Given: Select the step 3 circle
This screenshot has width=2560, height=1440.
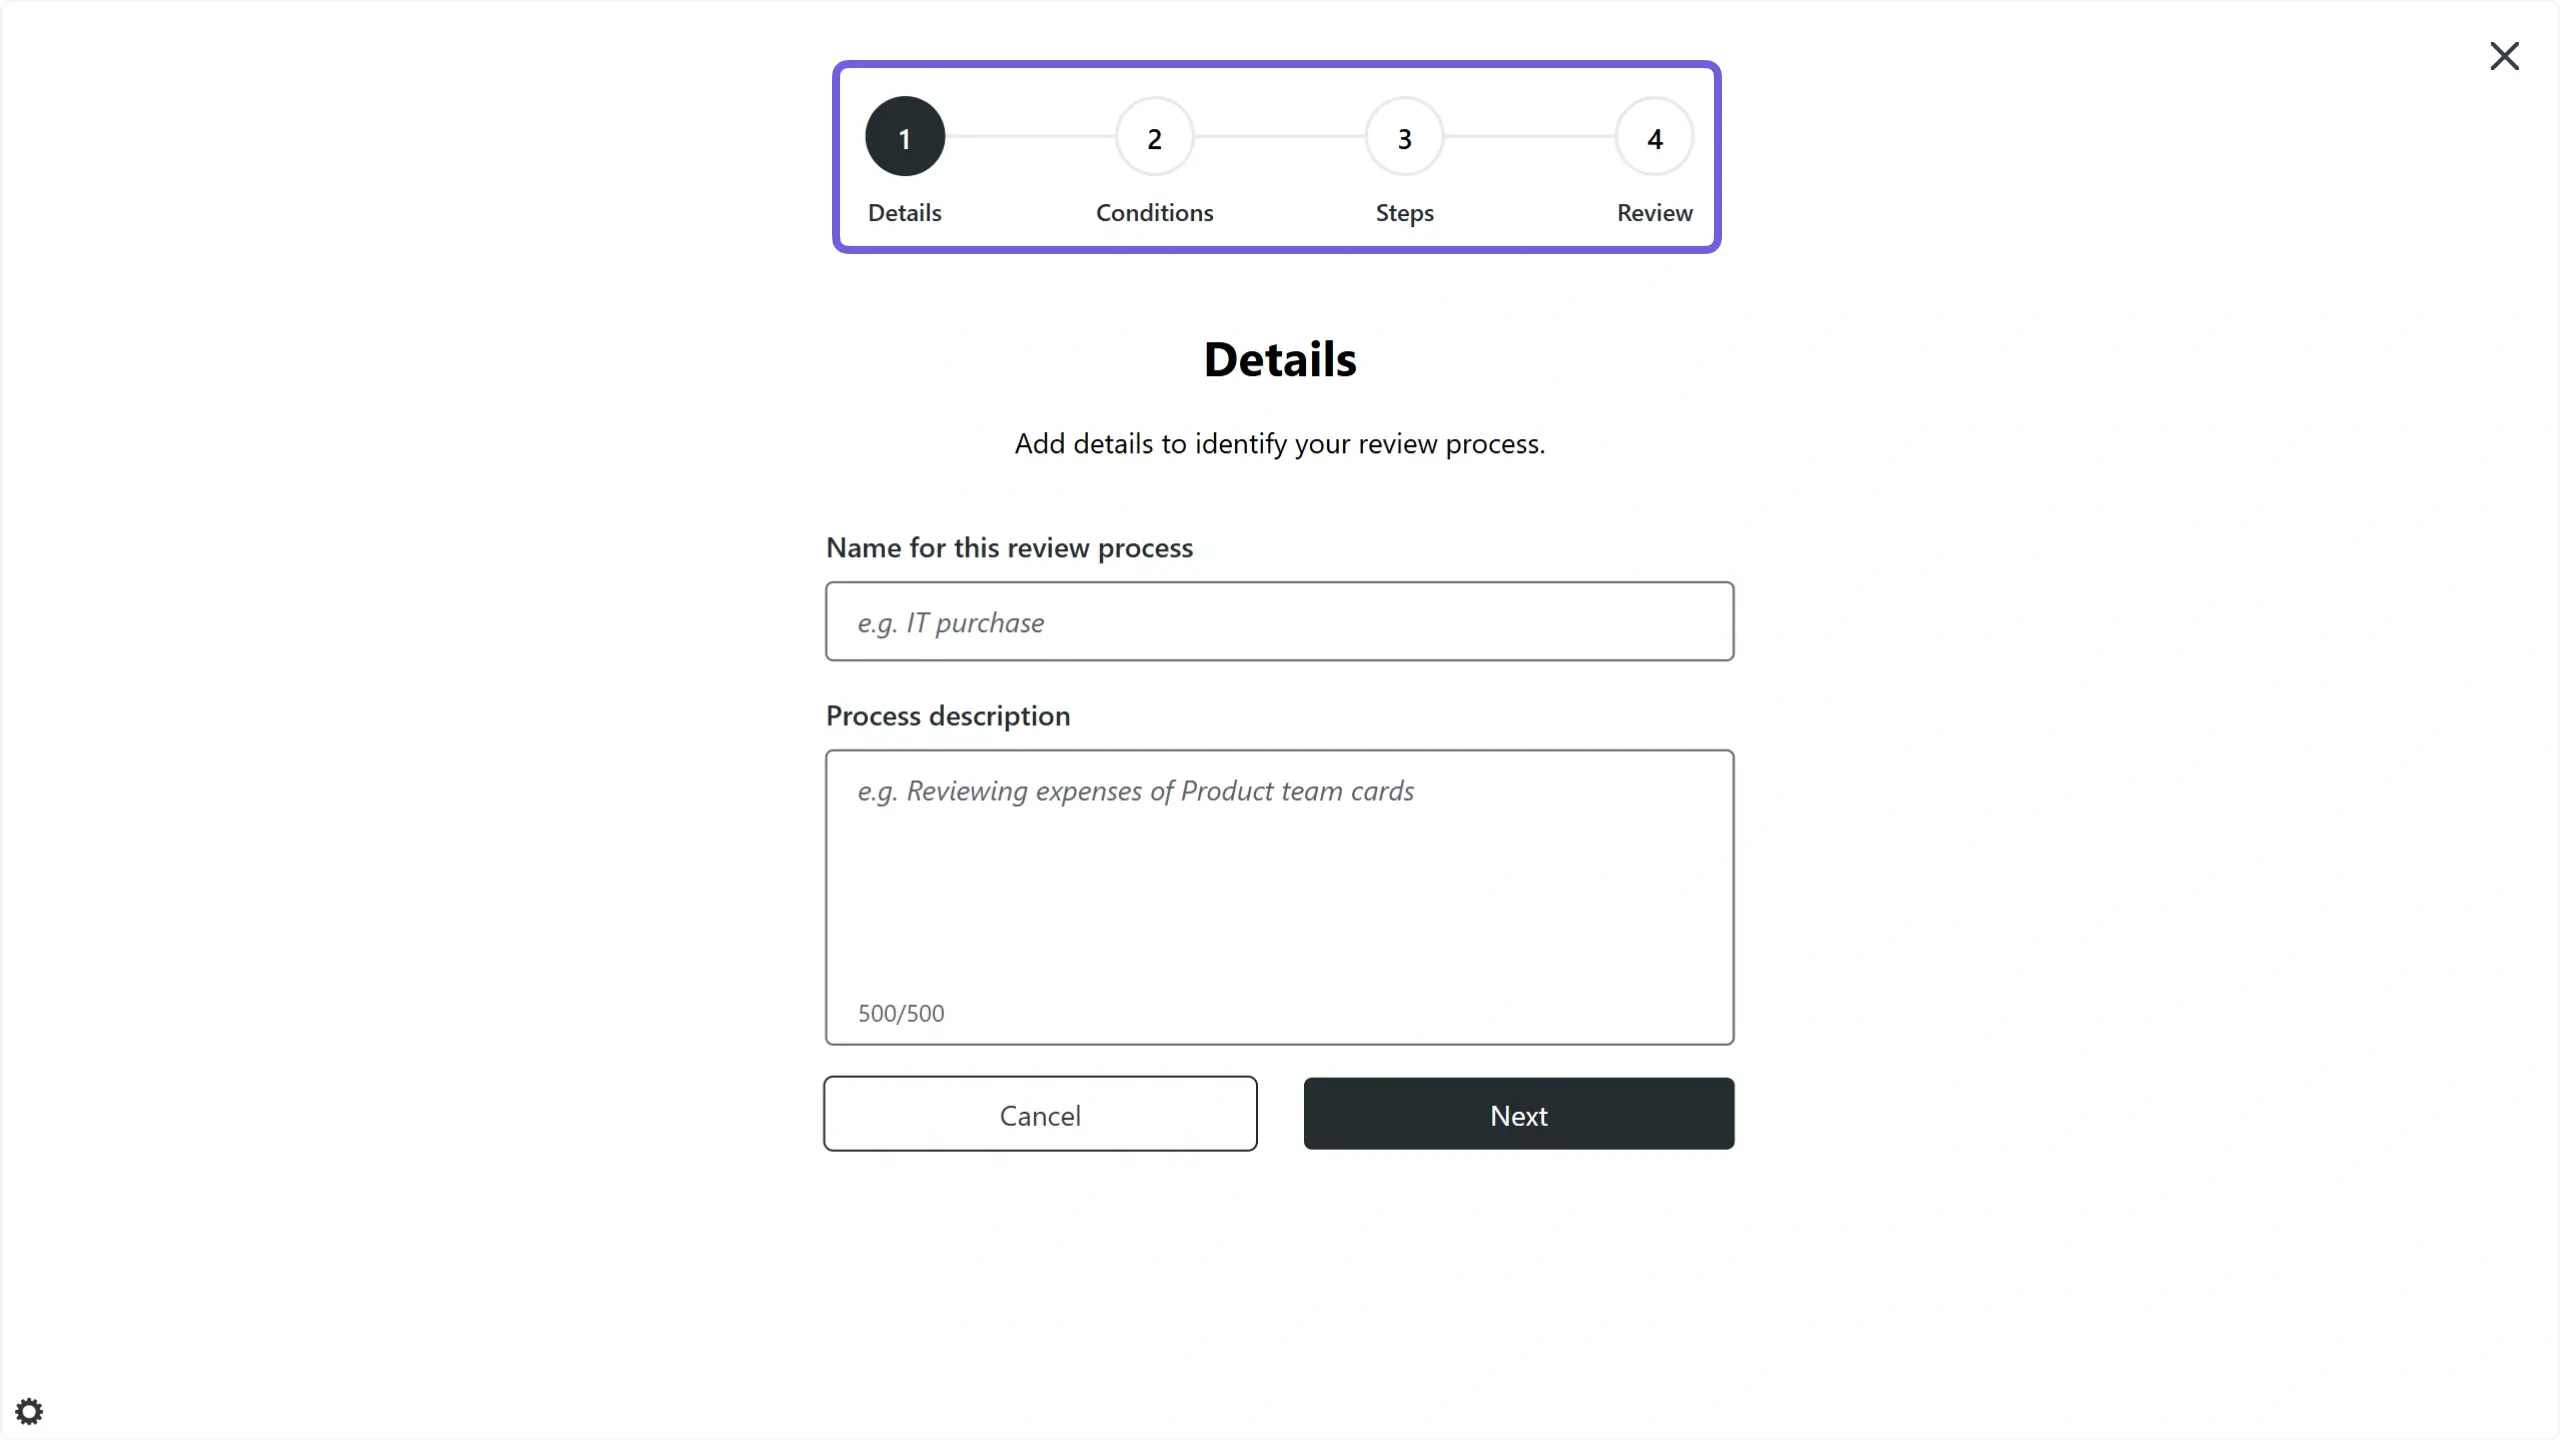Looking at the screenshot, I should click(x=1402, y=137).
